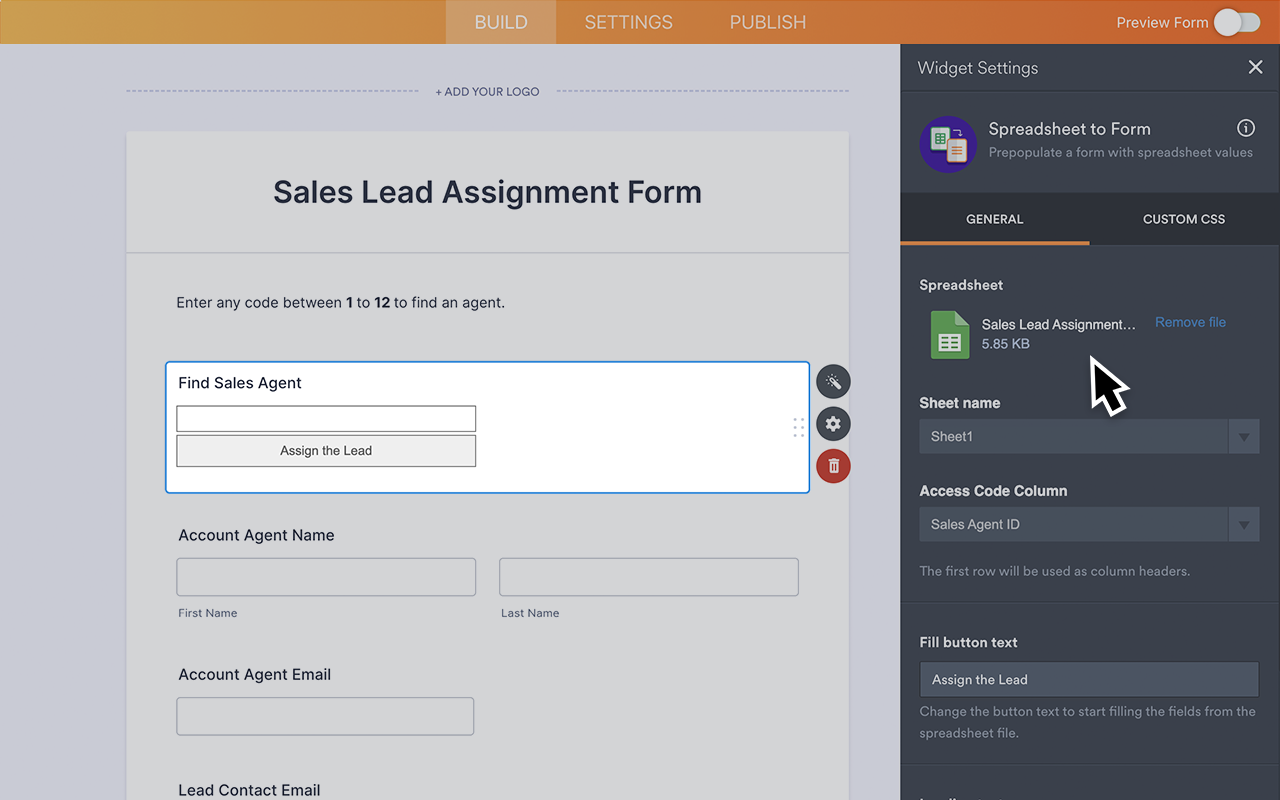Delete the widget using the red trash icon
Image resolution: width=1280 pixels, height=800 pixels.
(833, 466)
